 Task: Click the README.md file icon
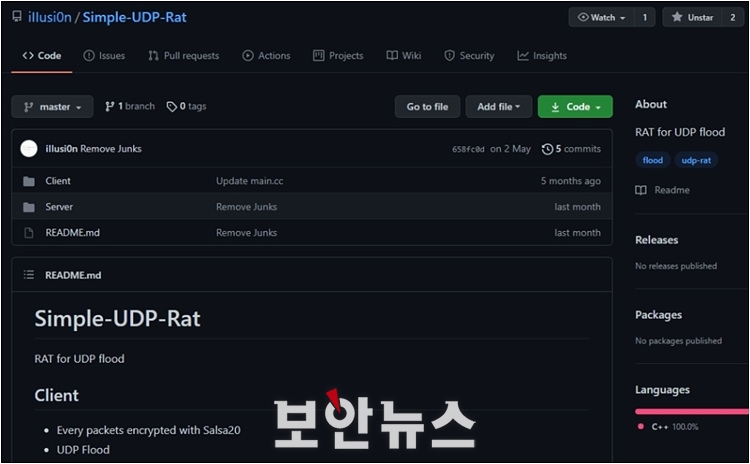(29, 233)
